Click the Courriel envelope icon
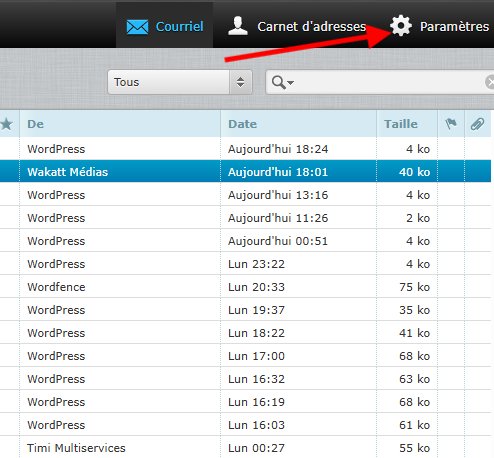494x458 pixels. [137, 27]
